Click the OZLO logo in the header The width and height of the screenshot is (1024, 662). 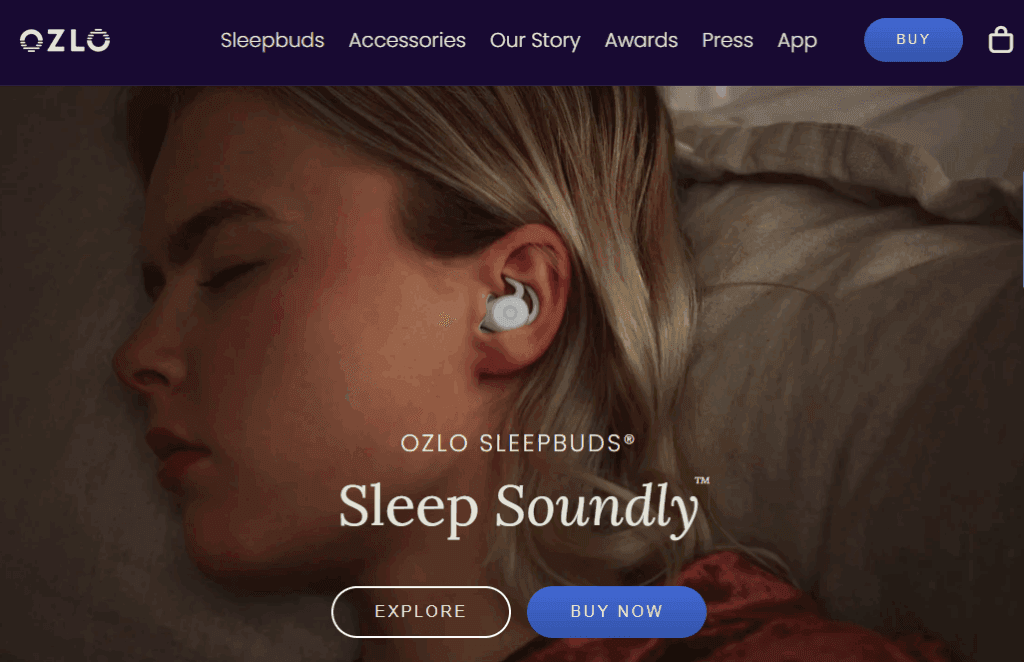65,40
